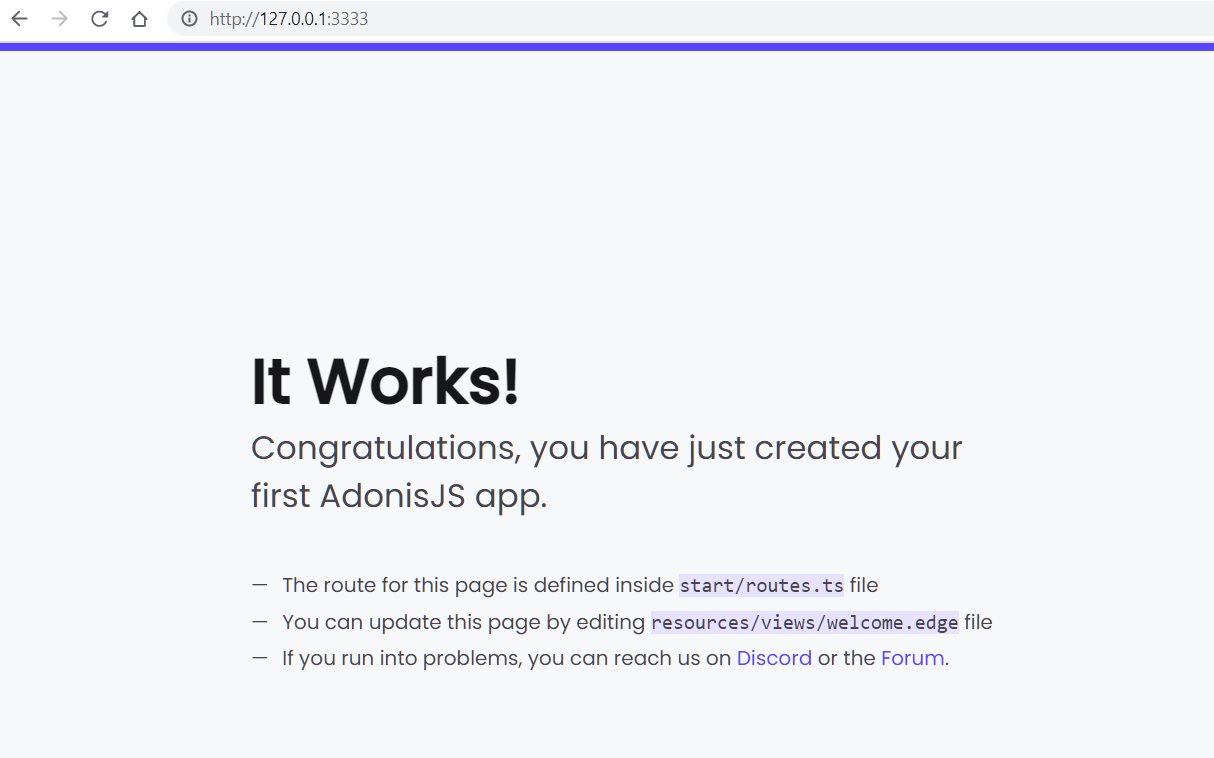Click the start/routes.ts code snippet
1214x758 pixels.
[761, 585]
